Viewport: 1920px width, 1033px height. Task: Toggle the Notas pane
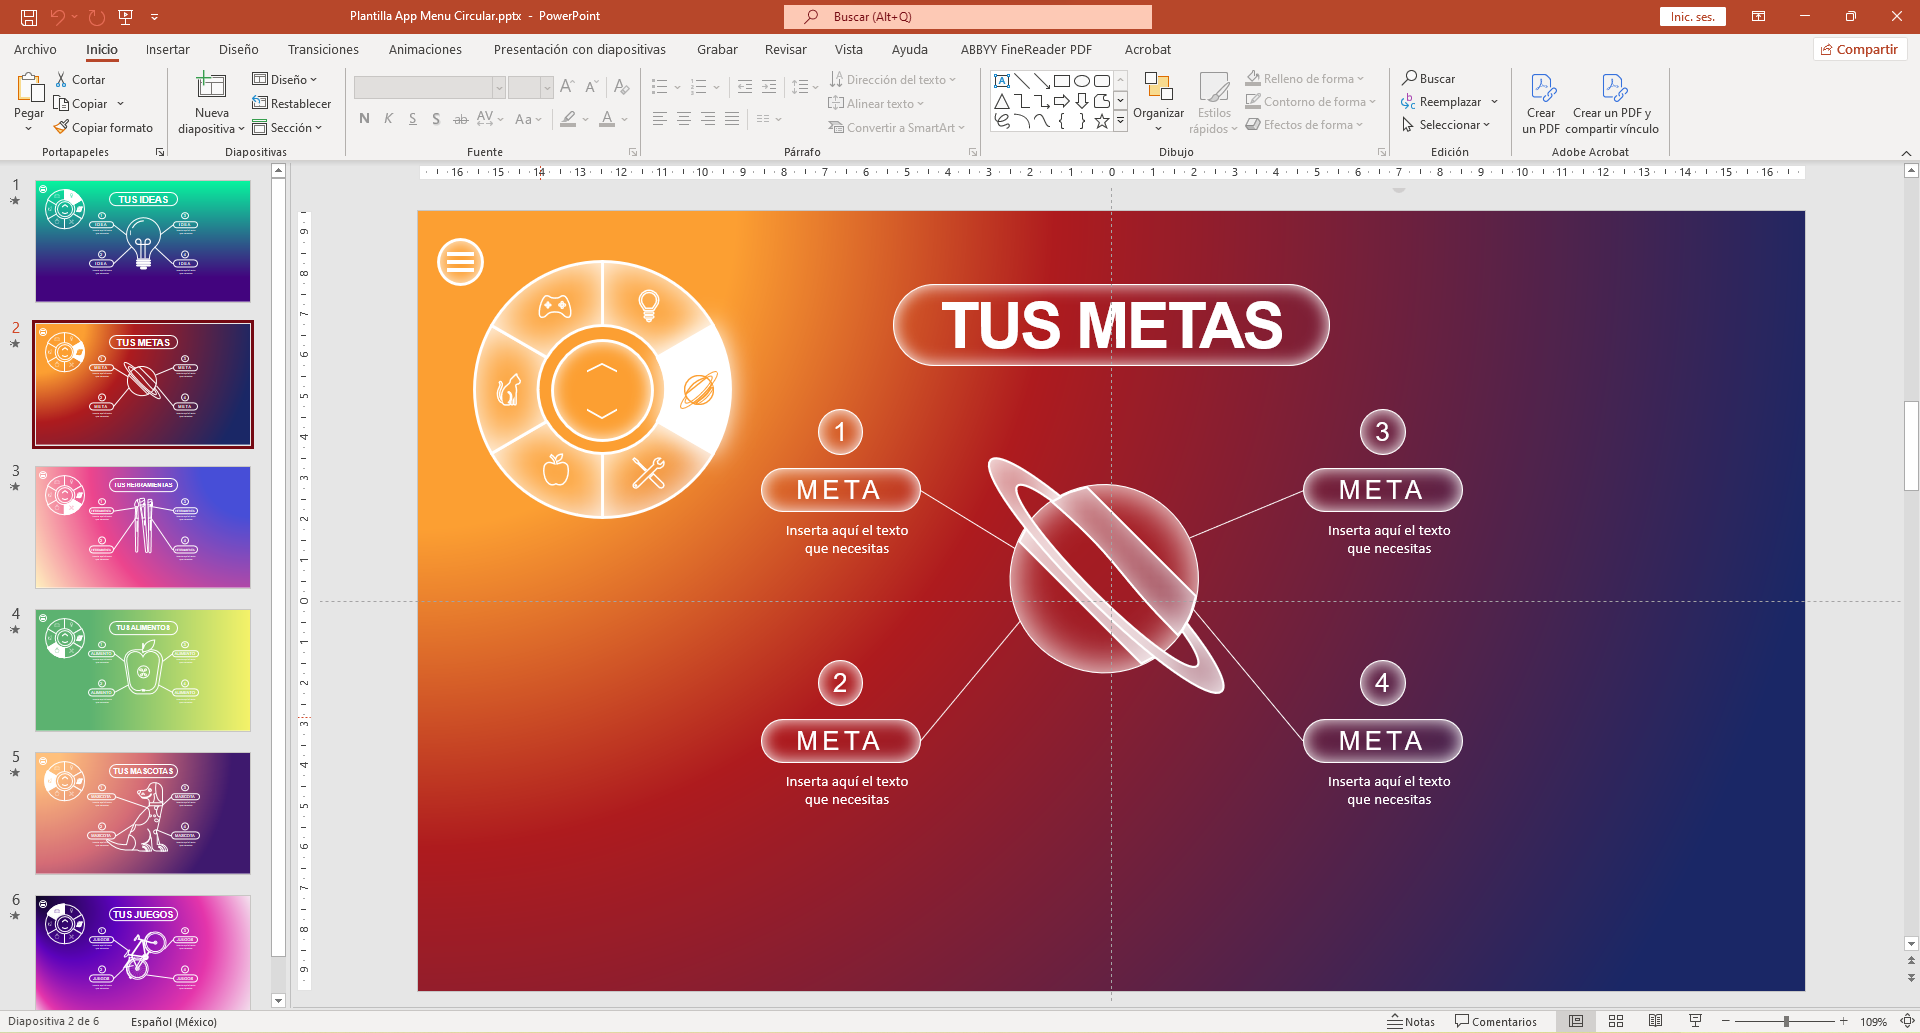tap(1410, 1021)
